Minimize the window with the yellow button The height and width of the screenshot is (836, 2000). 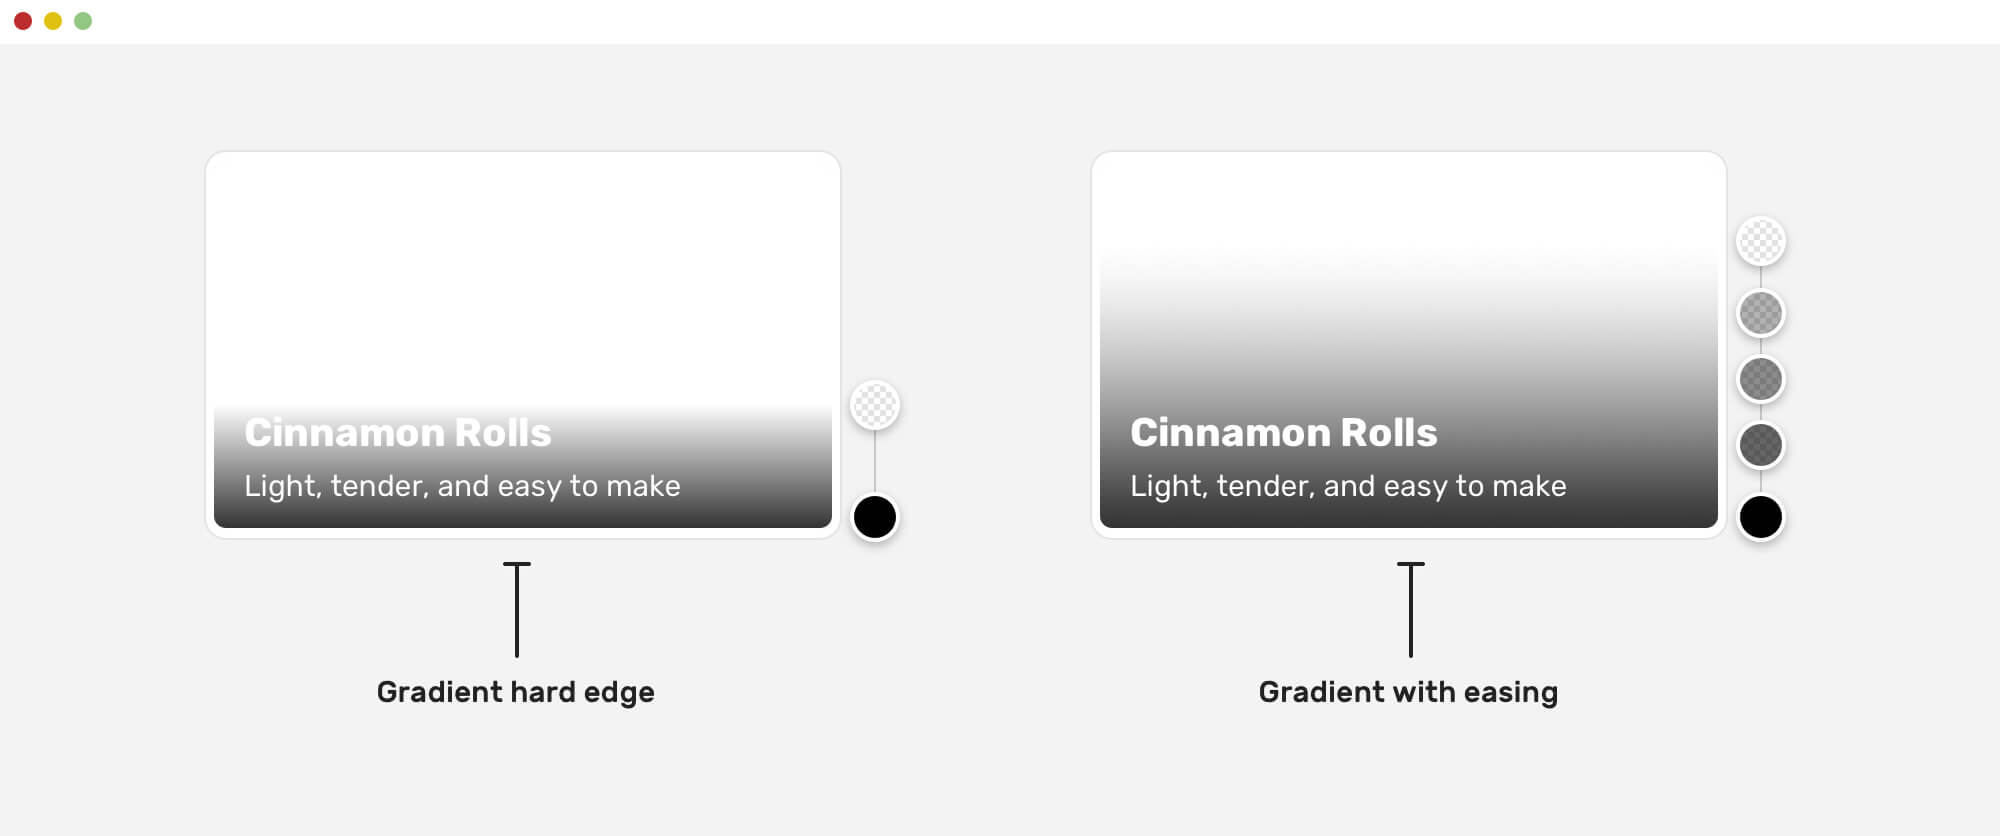point(53,21)
